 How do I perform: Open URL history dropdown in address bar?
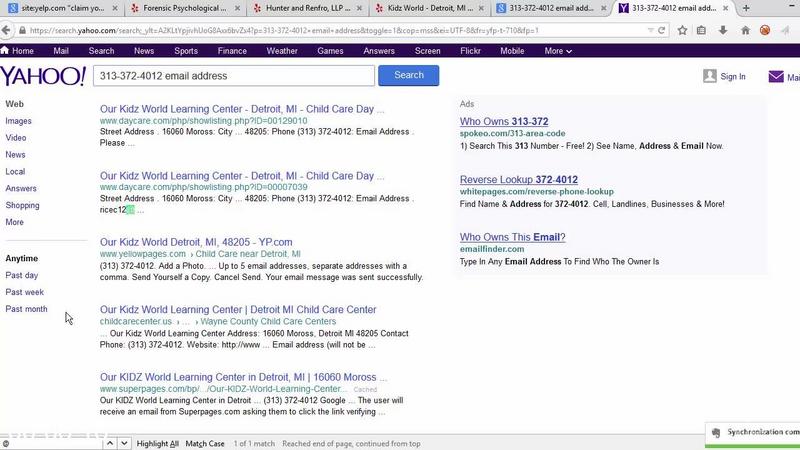(x=651, y=30)
